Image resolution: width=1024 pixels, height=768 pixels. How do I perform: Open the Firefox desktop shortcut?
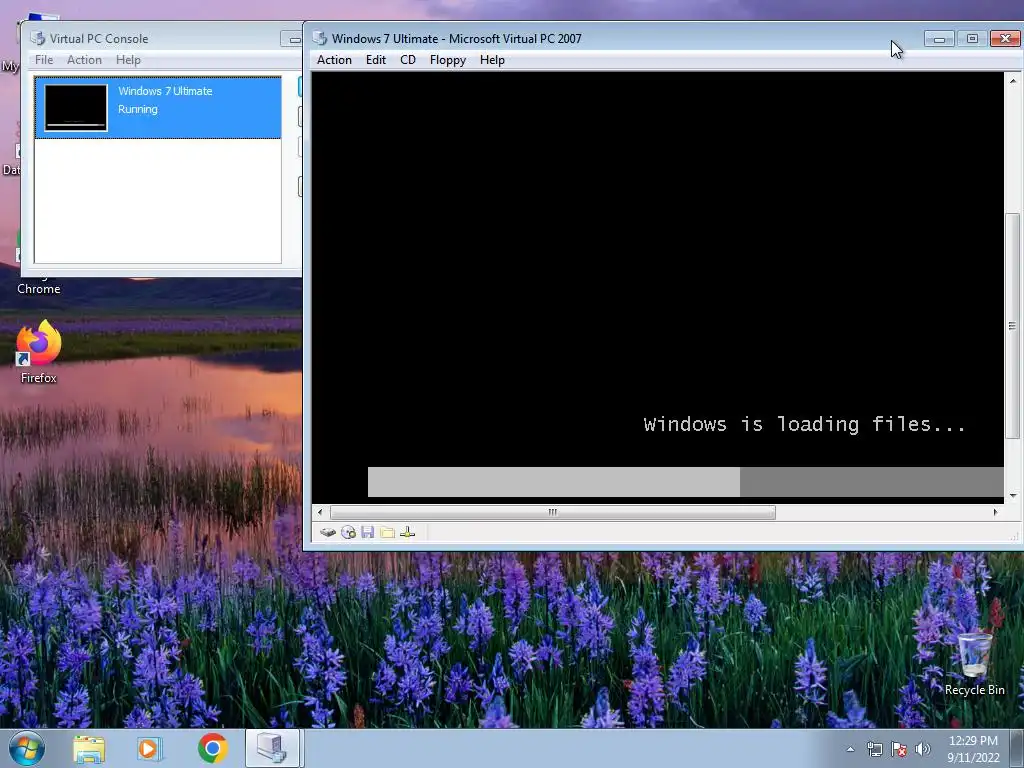tap(39, 351)
